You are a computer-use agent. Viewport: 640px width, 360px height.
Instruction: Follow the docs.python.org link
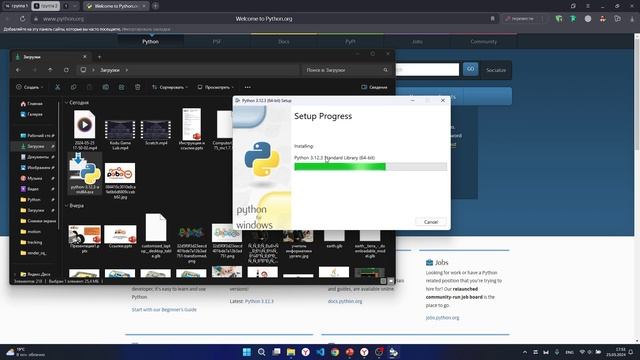pos(345,301)
